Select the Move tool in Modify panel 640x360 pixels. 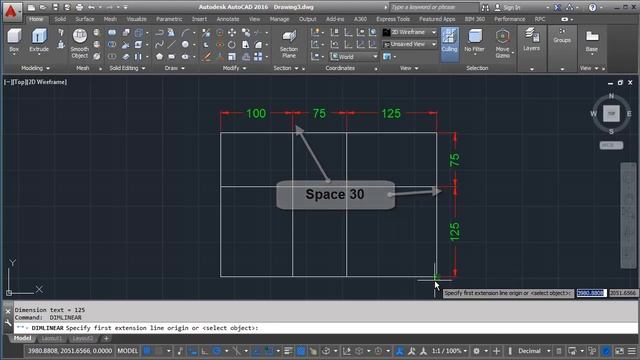pyautogui.click(x=232, y=33)
